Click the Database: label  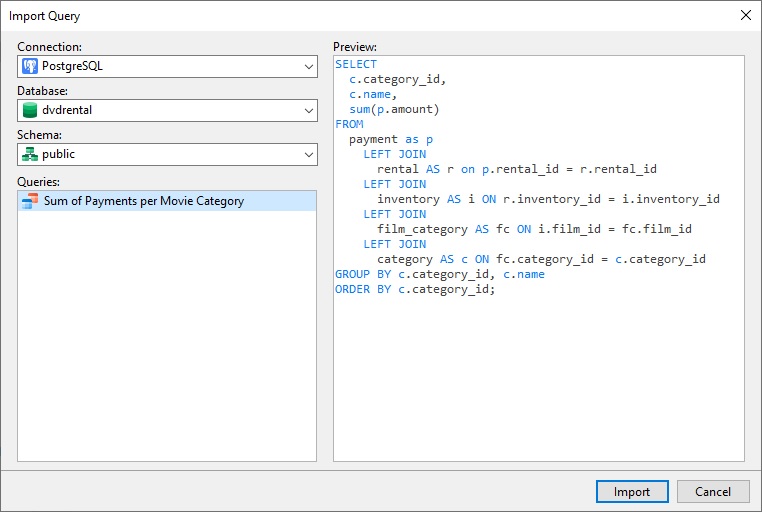coord(42,91)
